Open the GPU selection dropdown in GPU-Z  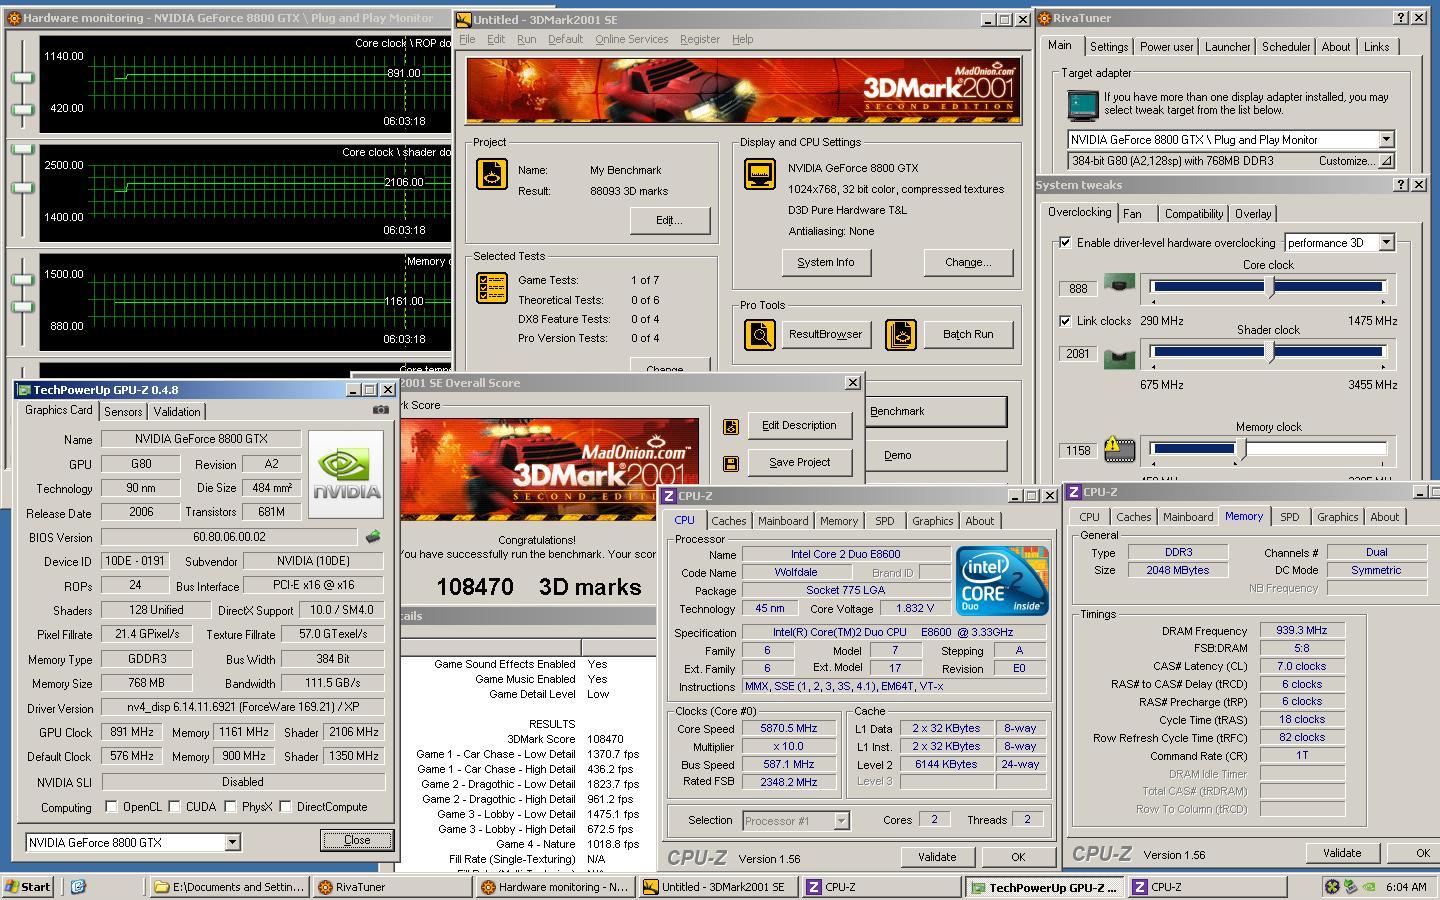(x=232, y=843)
